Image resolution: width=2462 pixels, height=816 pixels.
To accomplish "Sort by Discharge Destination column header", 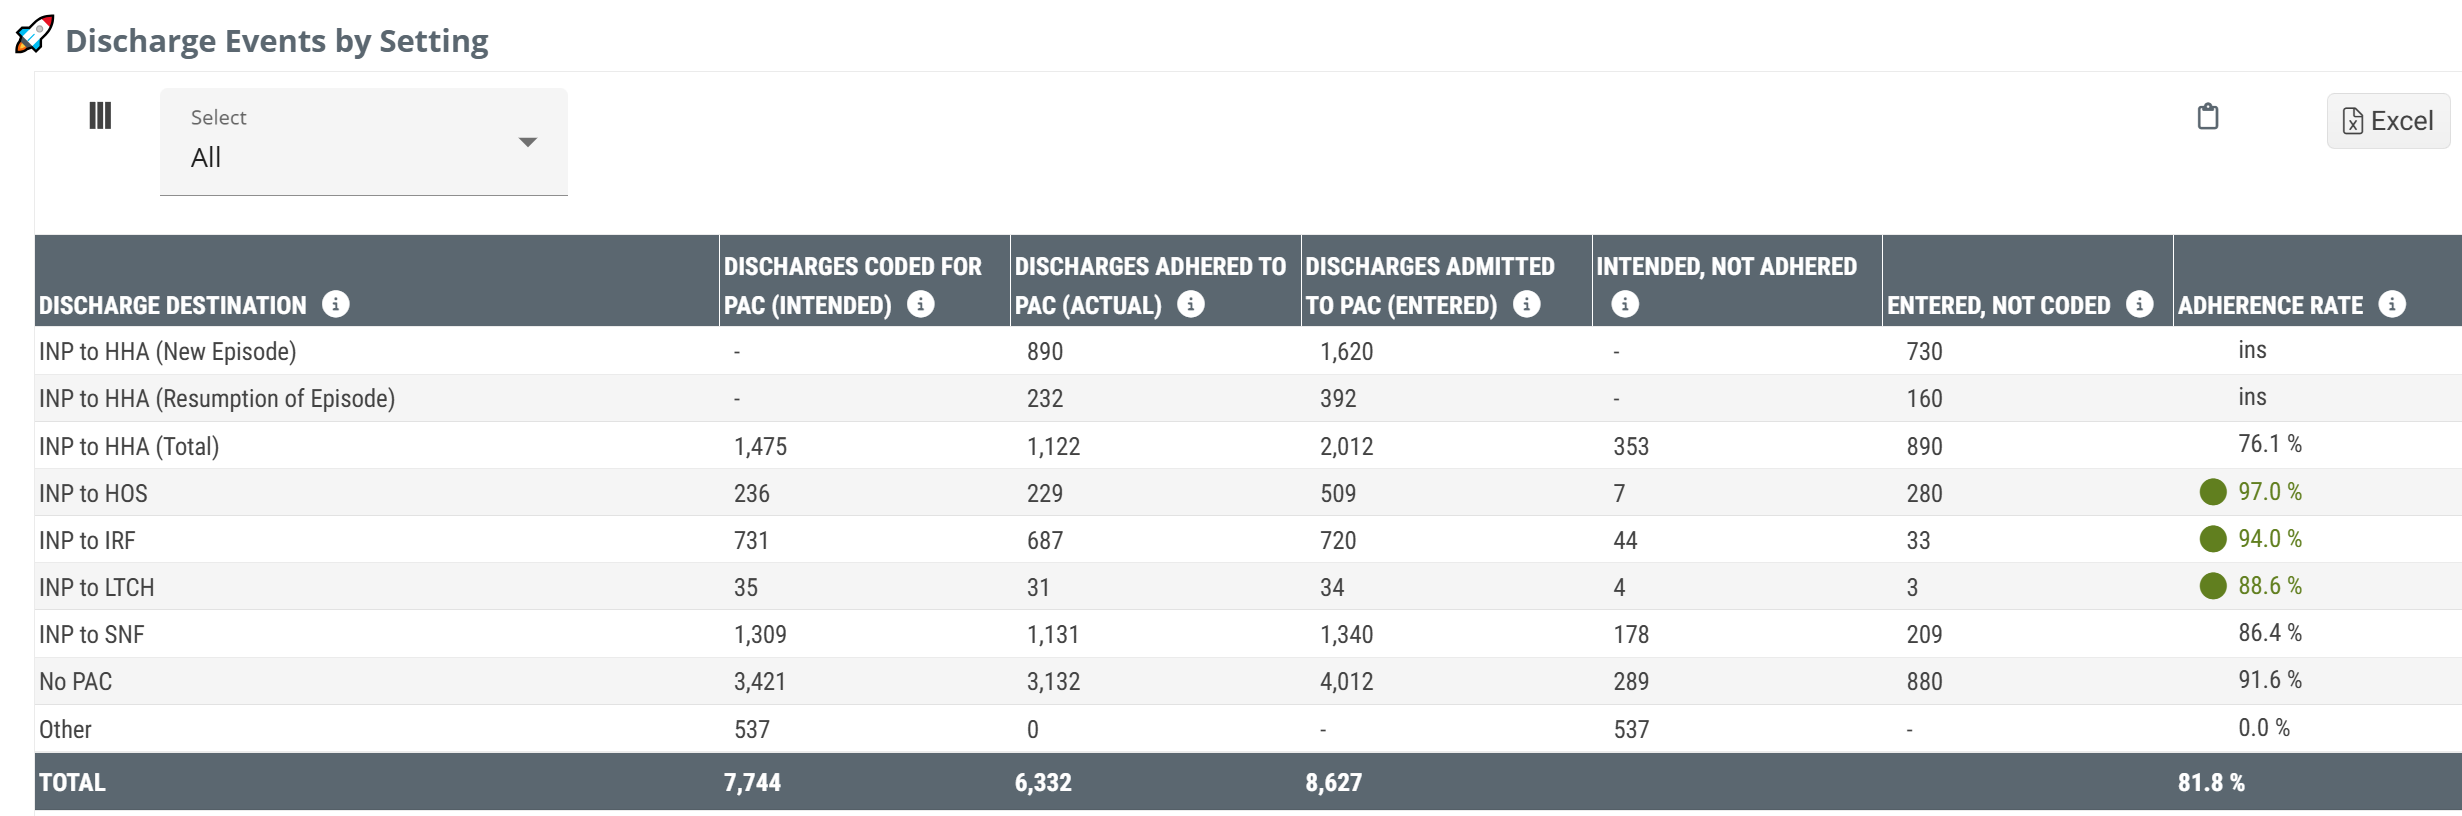I will (x=172, y=305).
